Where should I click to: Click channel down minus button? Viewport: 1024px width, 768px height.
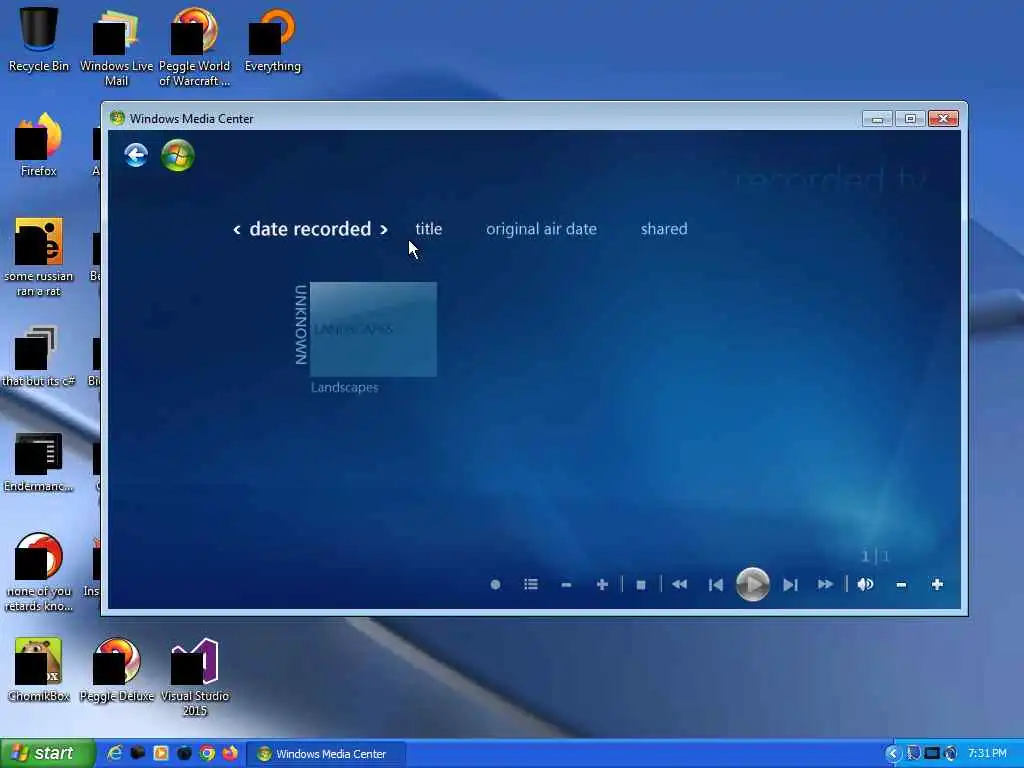(x=566, y=584)
